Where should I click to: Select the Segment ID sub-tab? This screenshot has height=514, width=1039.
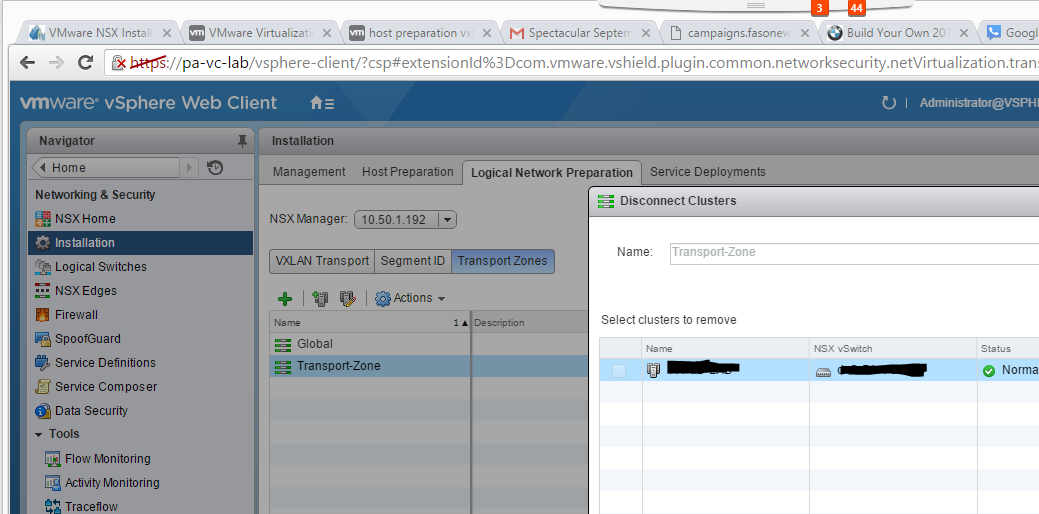point(413,261)
